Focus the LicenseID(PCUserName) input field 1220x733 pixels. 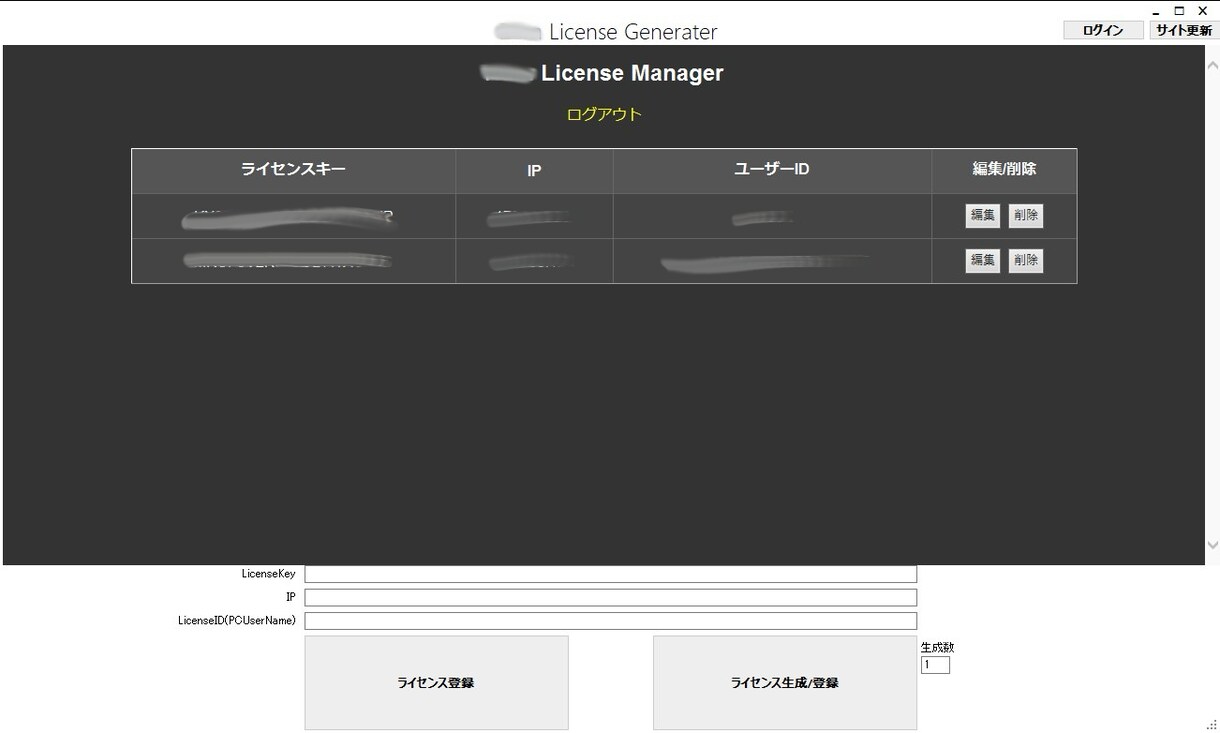click(x=610, y=620)
